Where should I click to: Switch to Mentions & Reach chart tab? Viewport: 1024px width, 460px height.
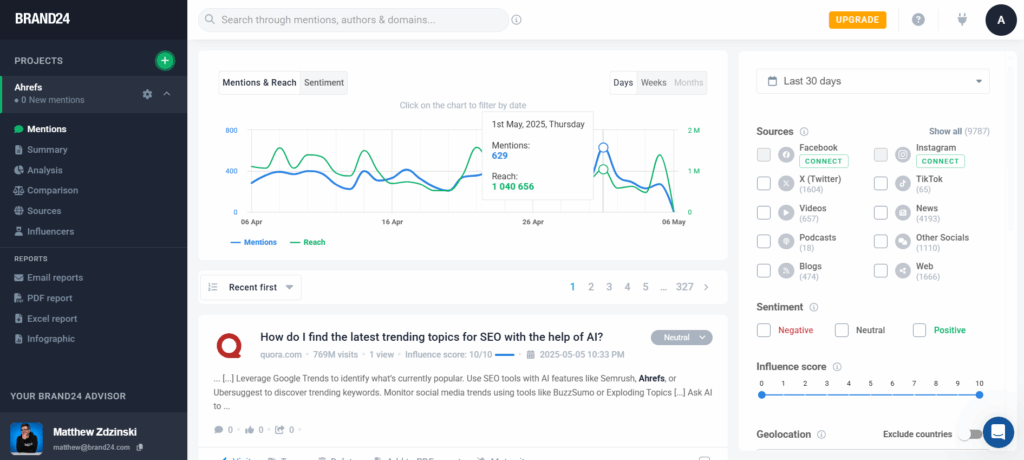tap(259, 83)
